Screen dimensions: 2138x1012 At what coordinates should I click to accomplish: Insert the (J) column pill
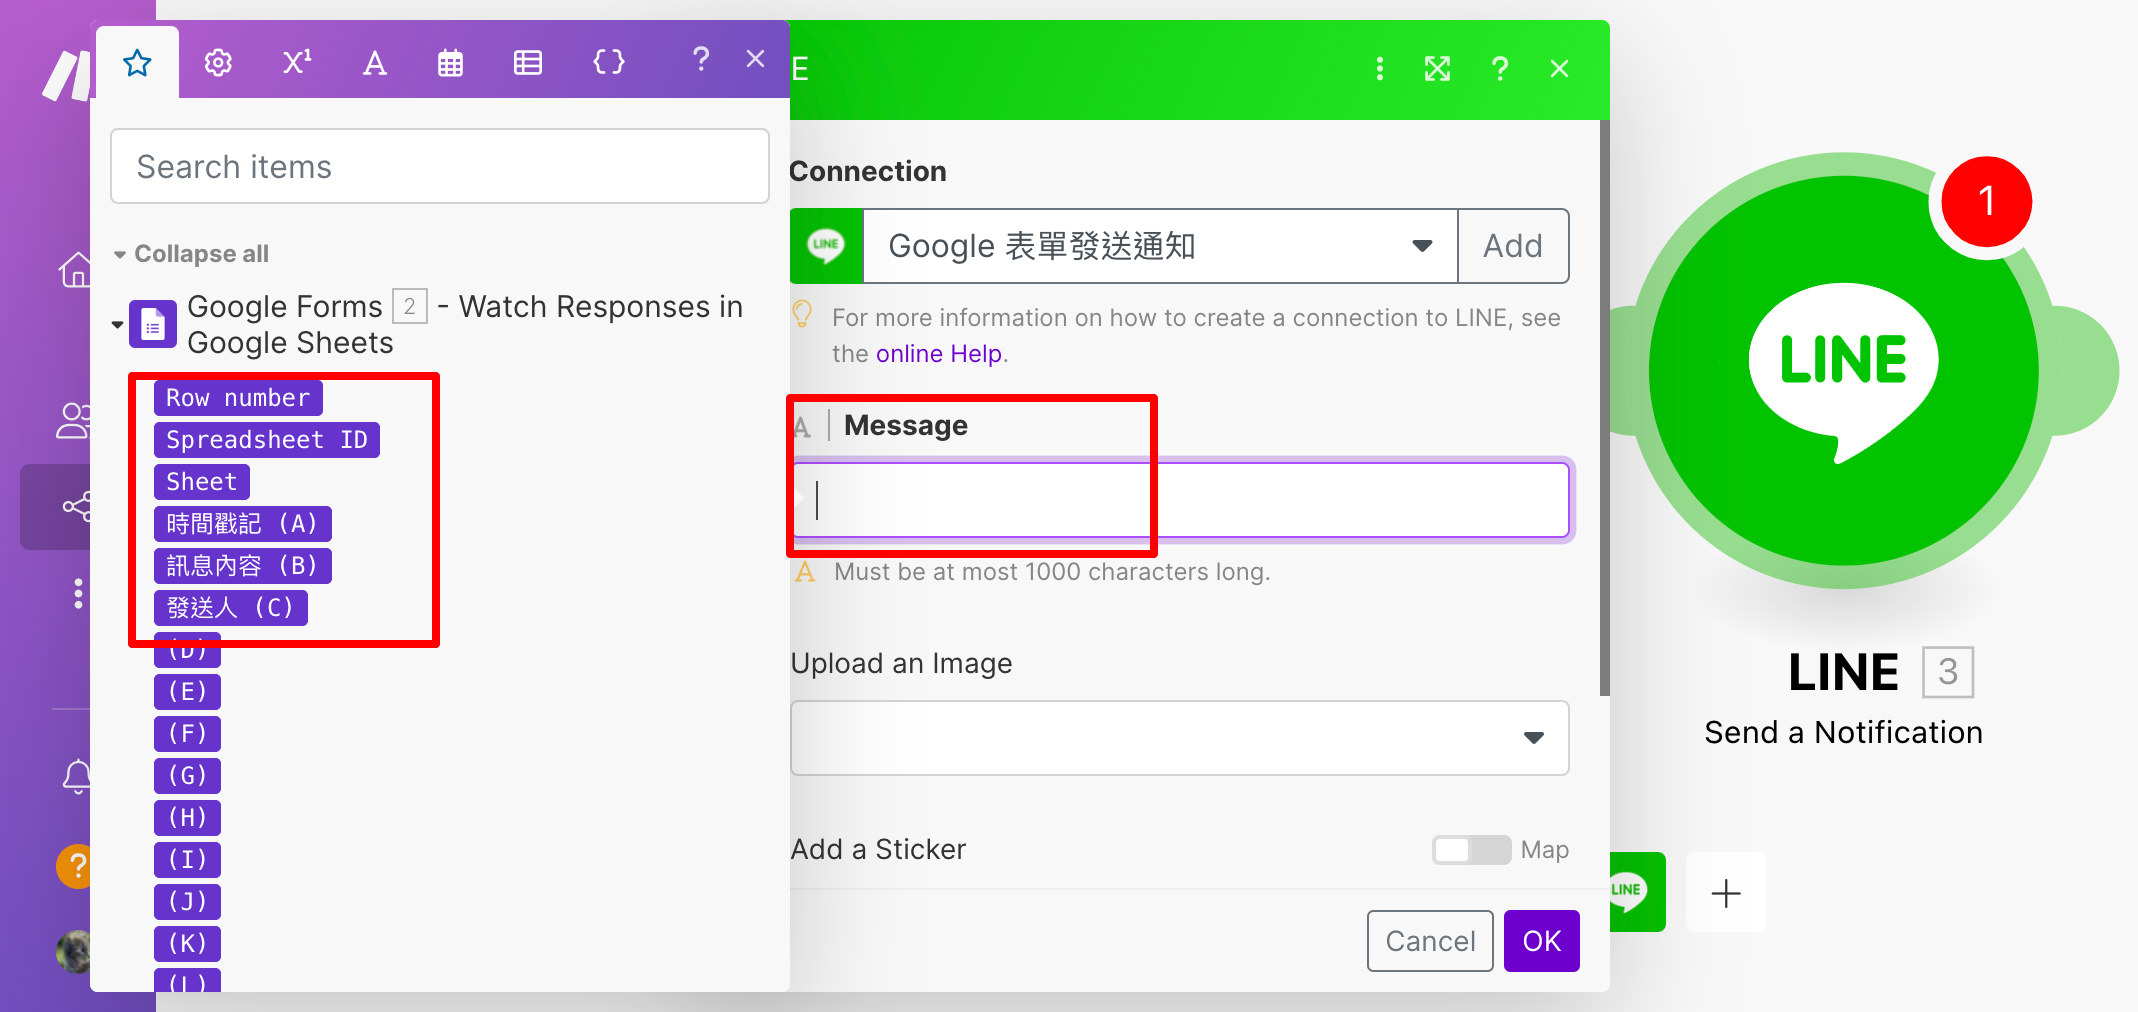[x=187, y=902]
